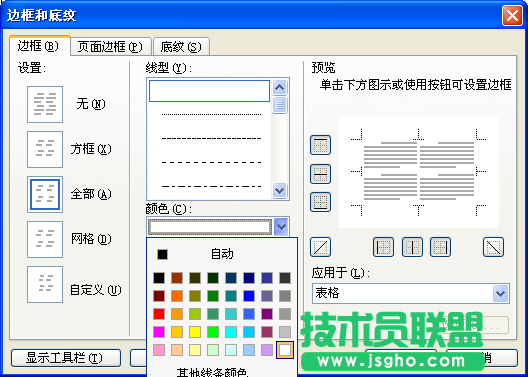
Task: Toggle the bottom border button in preview
Action: tap(320, 202)
